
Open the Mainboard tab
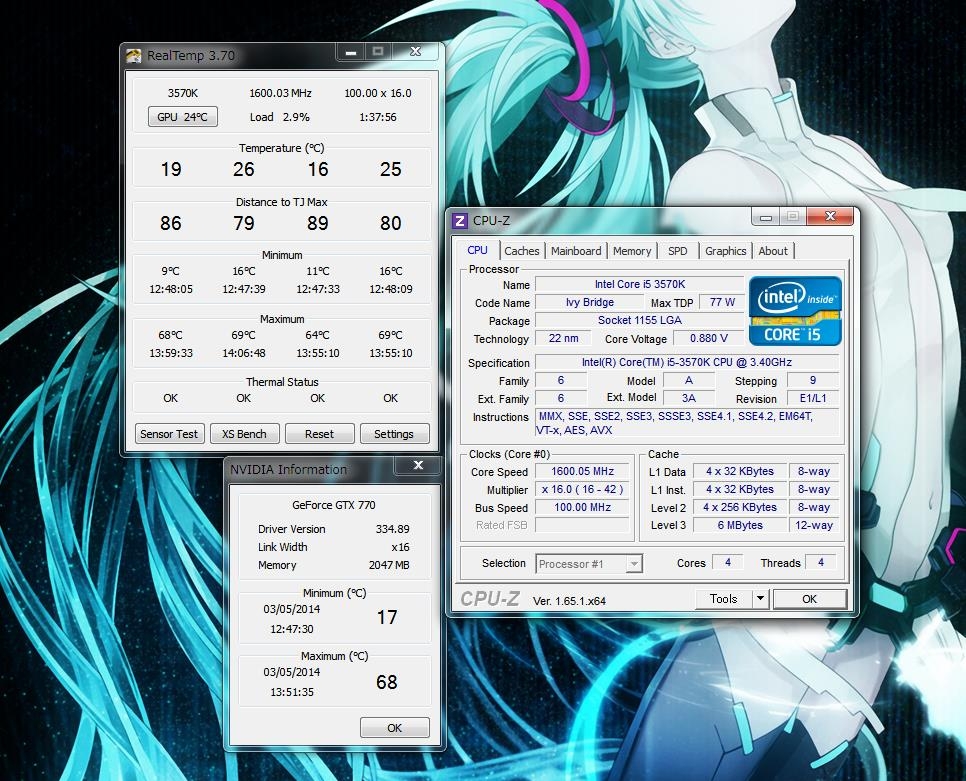tap(576, 251)
